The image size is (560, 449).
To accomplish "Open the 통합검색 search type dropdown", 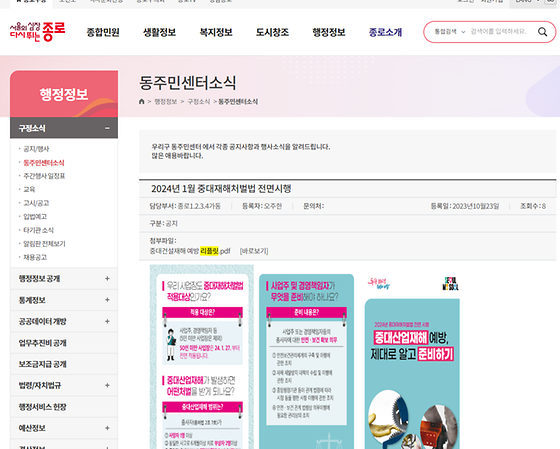I will point(450,32).
